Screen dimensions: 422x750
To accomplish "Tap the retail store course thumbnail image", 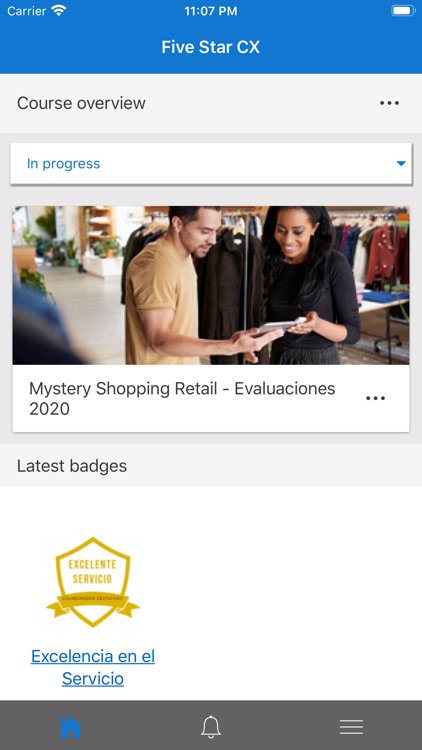I will point(211,286).
